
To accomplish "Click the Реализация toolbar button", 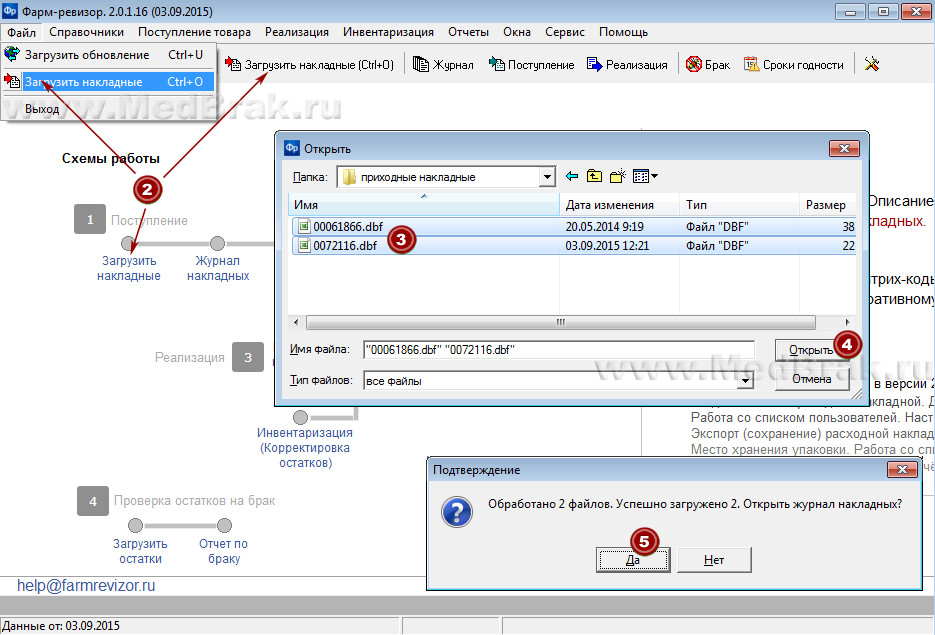I will tap(627, 64).
